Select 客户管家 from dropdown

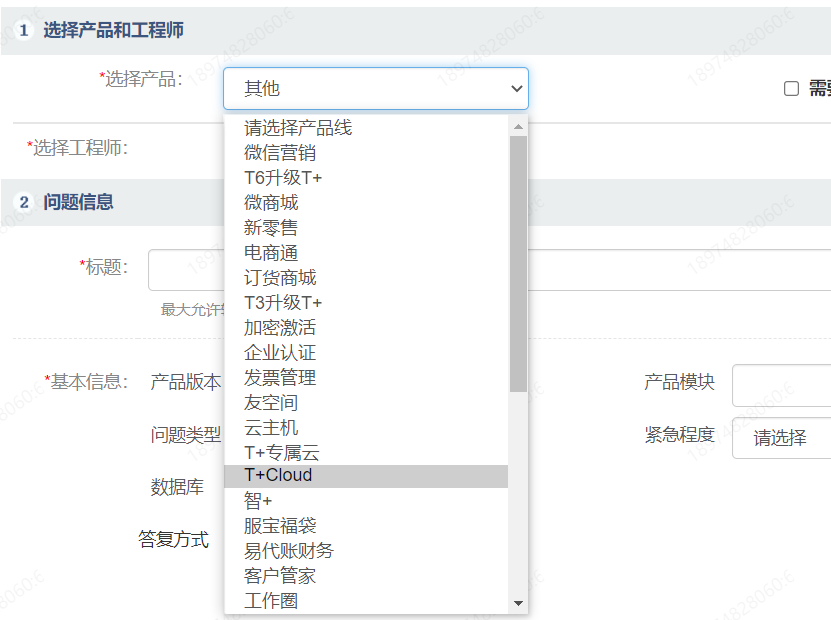(x=366, y=576)
